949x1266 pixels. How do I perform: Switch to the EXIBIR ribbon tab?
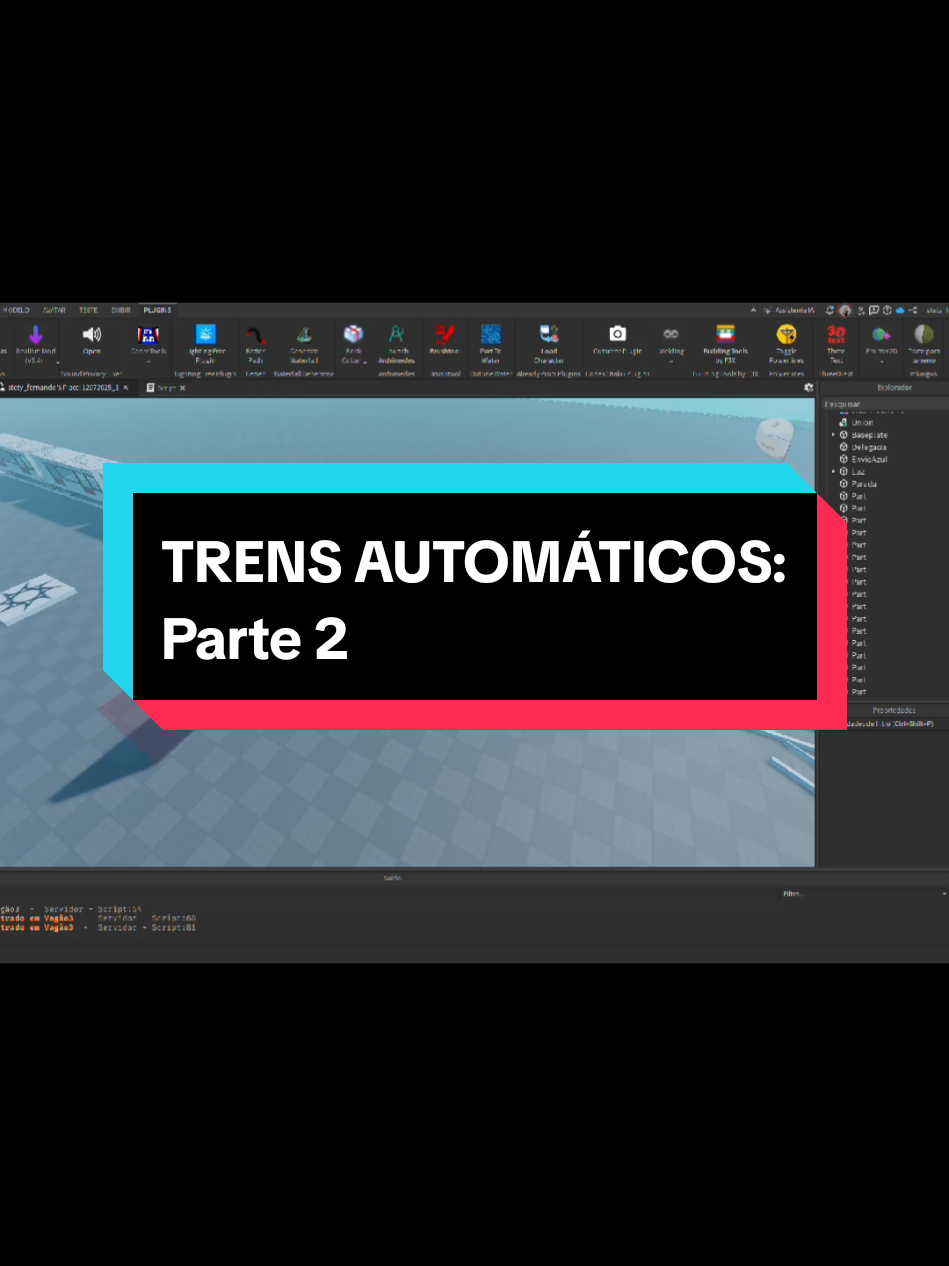[x=121, y=310]
